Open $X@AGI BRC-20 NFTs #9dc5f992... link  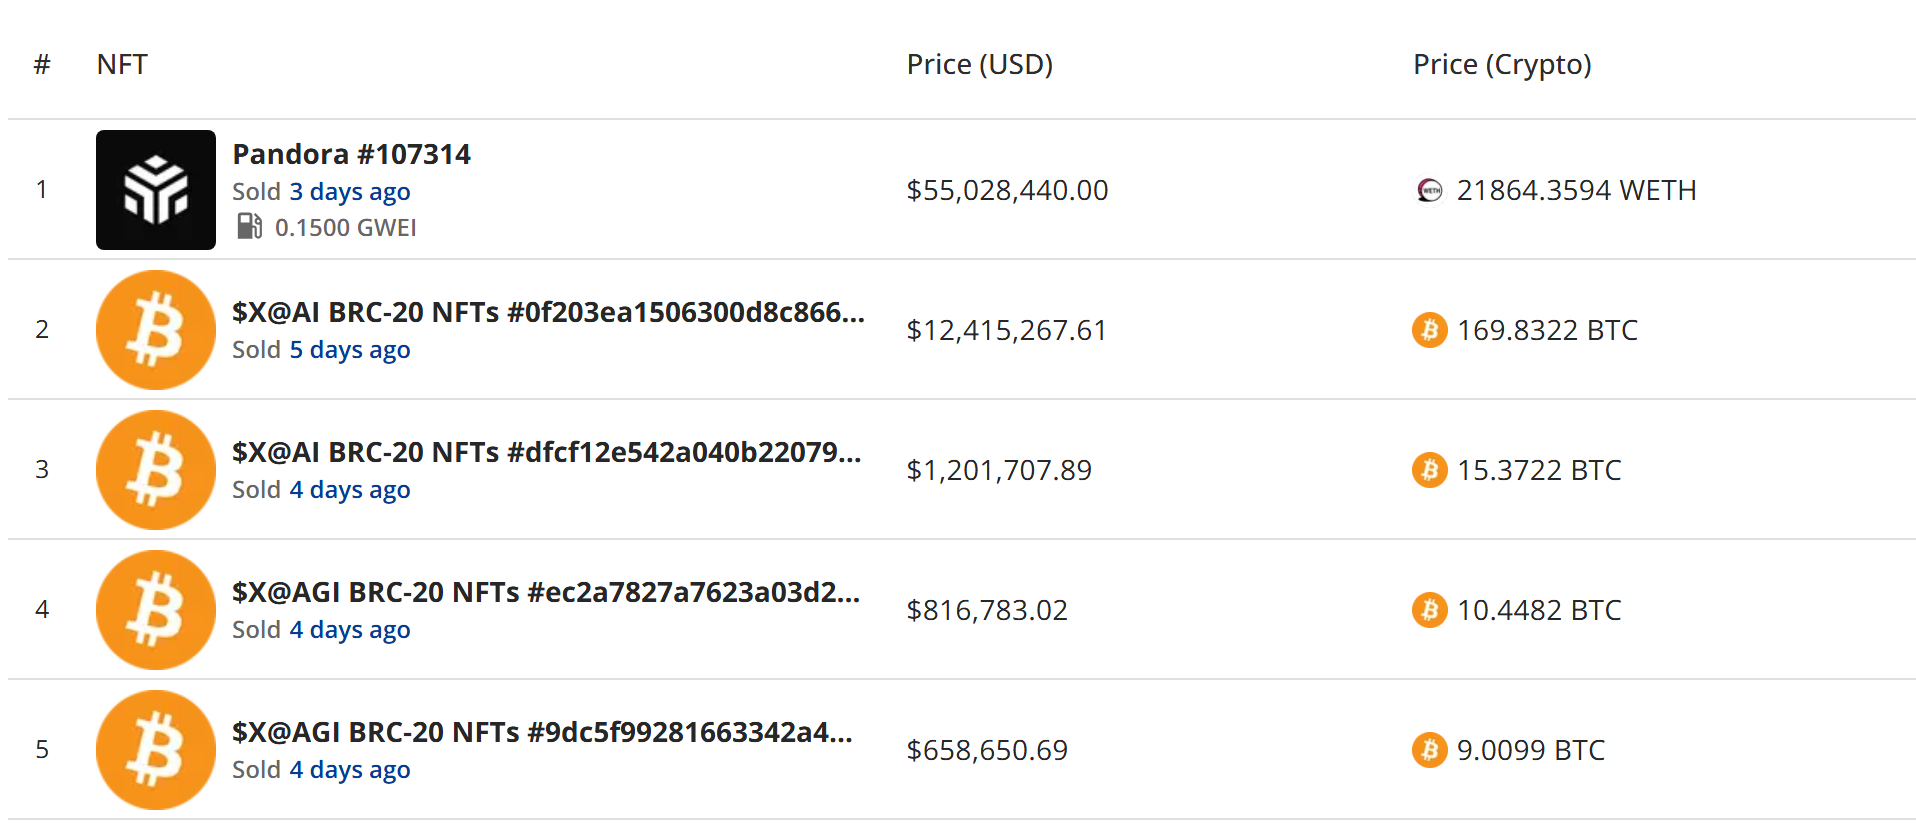(542, 732)
